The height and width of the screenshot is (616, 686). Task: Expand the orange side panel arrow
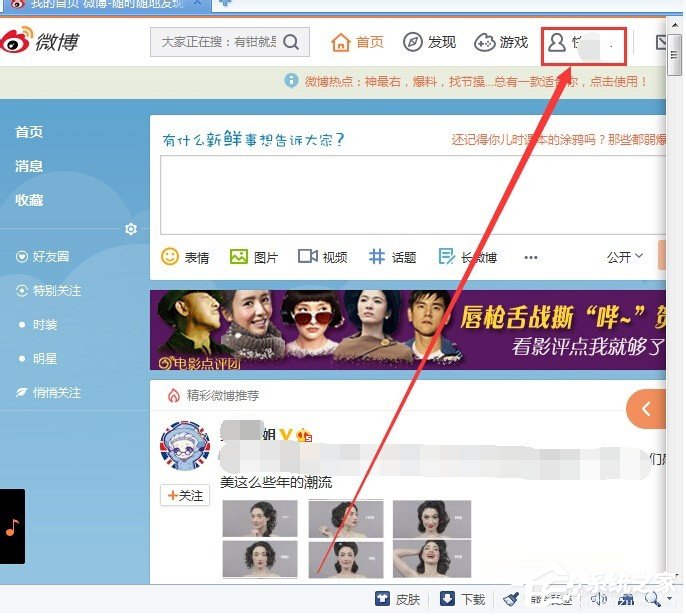tap(646, 409)
